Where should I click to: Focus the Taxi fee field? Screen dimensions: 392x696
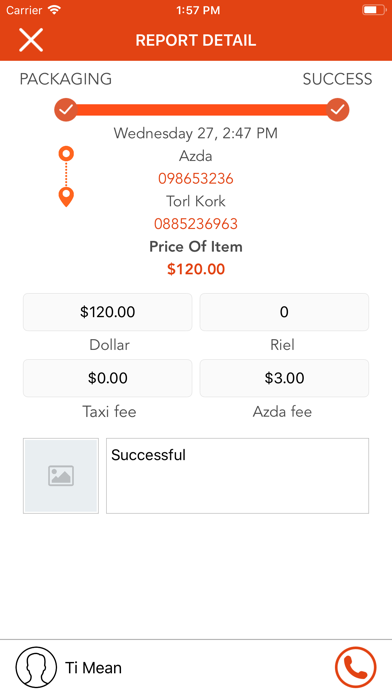(107, 378)
